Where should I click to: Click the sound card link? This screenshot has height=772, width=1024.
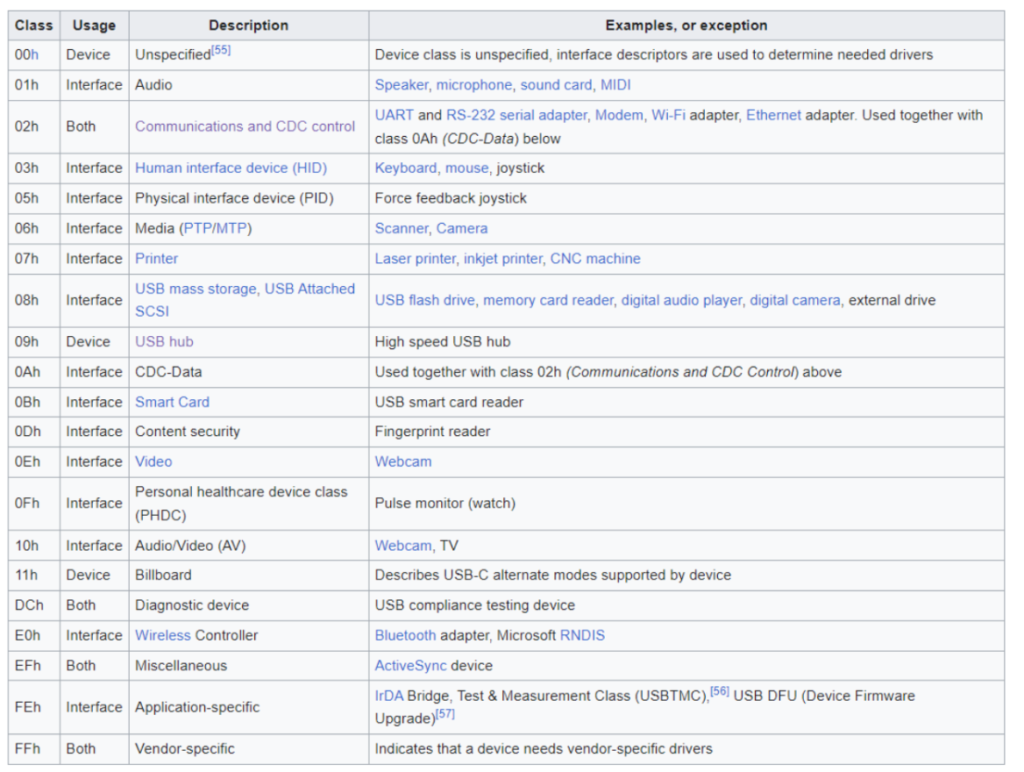pyautogui.click(x=556, y=85)
